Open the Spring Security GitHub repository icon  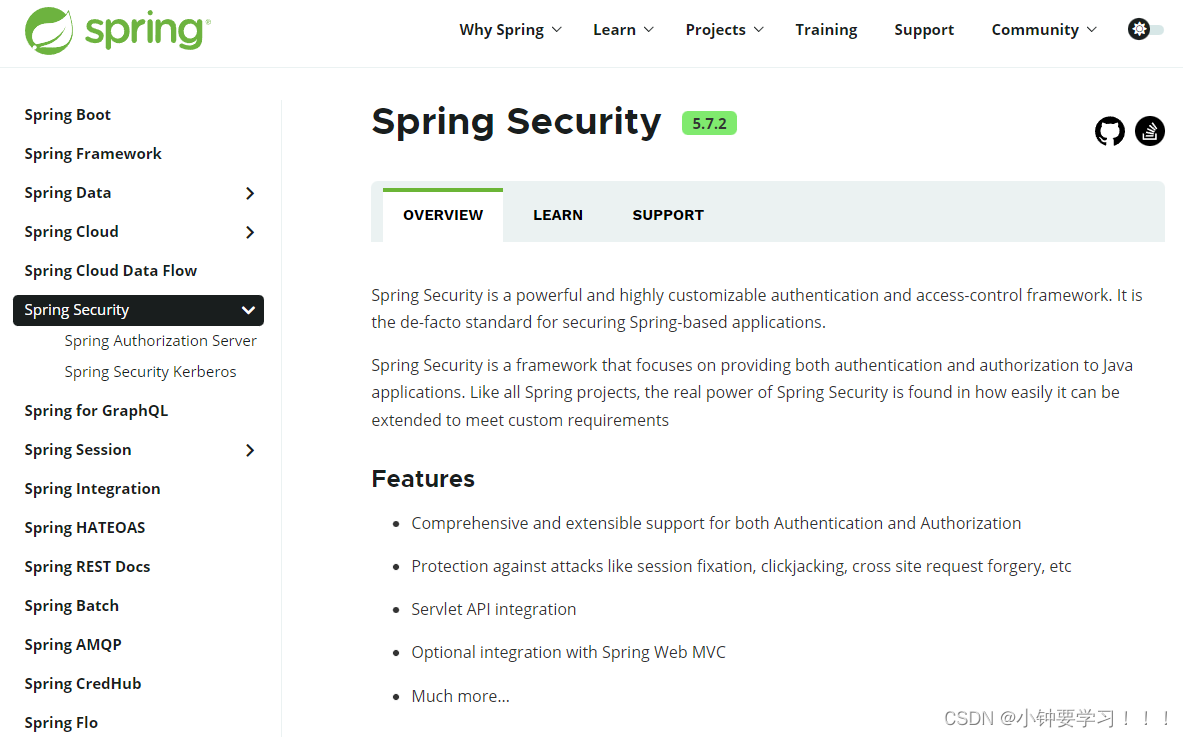pyautogui.click(x=1109, y=131)
